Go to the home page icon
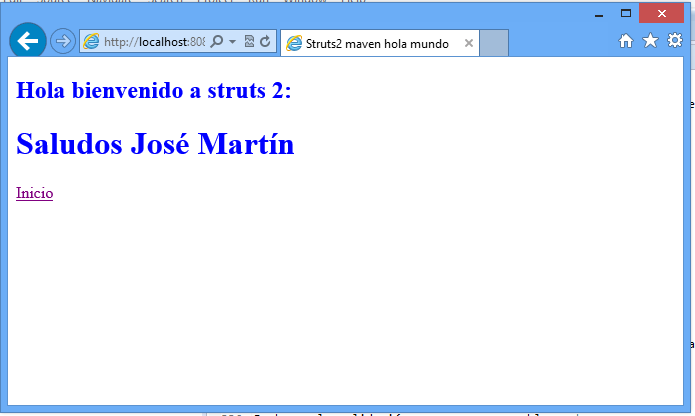695x416 pixels. pyautogui.click(x=626, y=41)
